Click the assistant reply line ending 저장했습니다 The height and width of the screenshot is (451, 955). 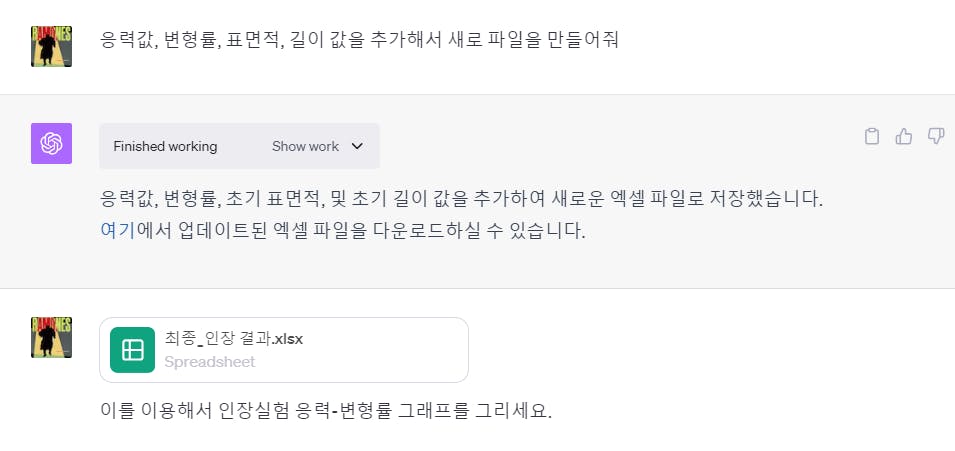point(462,199)
